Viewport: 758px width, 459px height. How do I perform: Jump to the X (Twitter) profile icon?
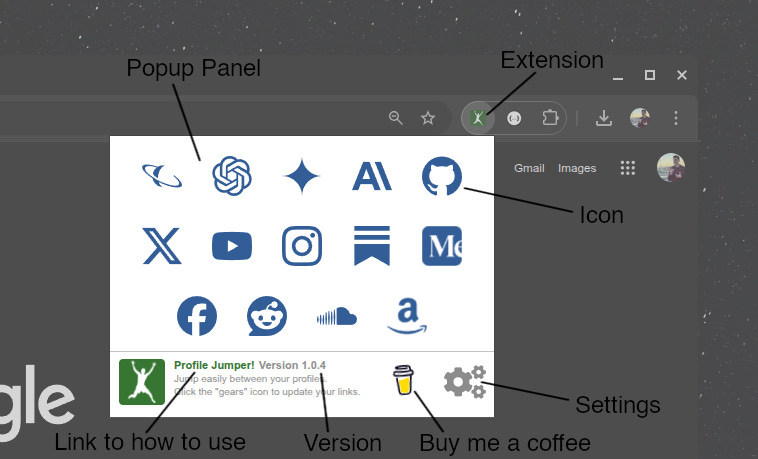coord(162,246)
